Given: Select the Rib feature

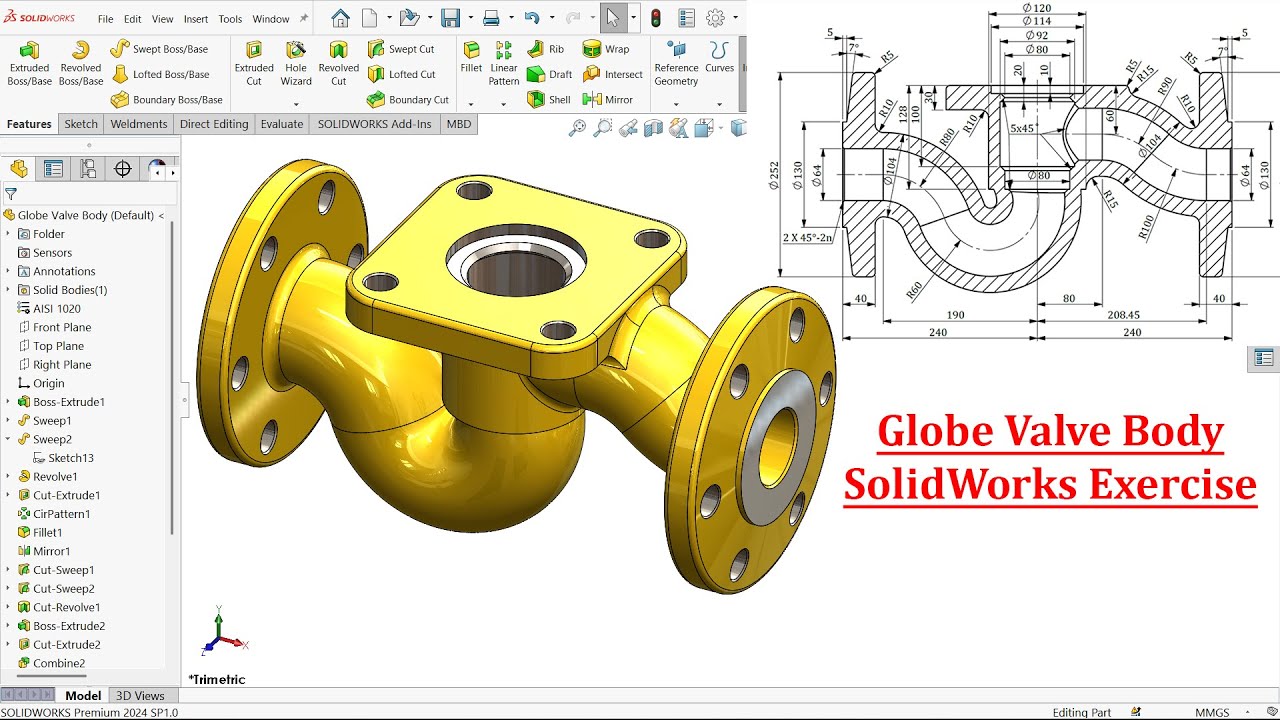Looking at the screenshot, I should pyautogui.click(x=545, y=48).
